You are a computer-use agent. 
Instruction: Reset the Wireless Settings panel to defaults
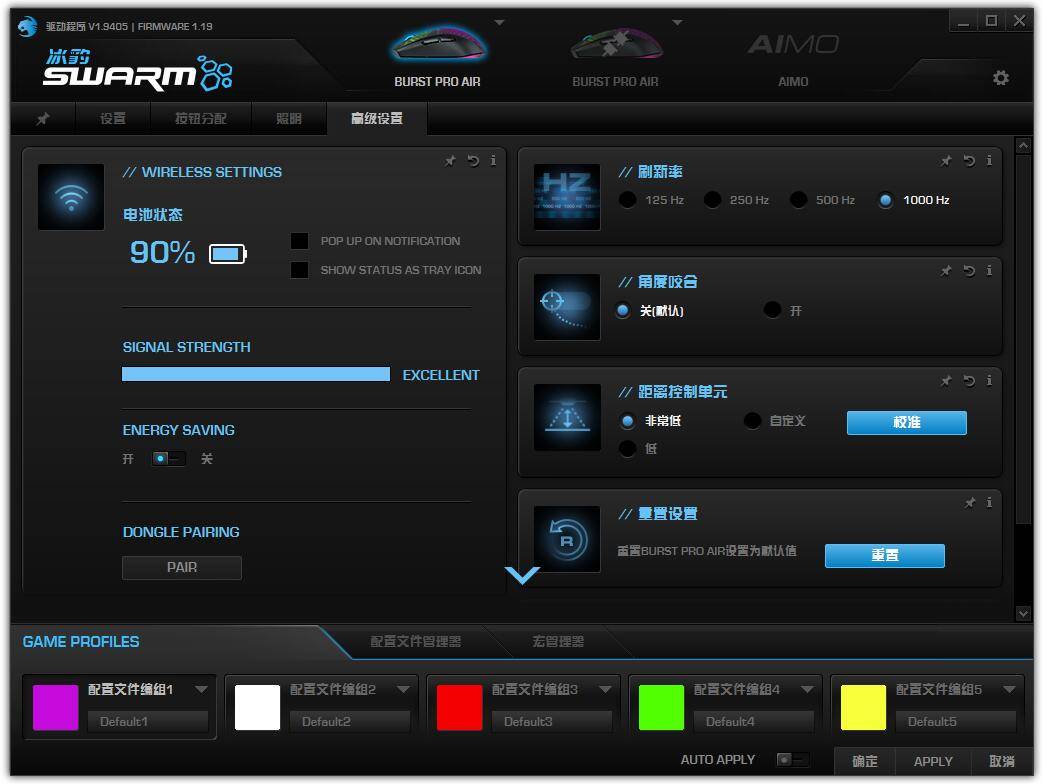click(x=473, y=160)
